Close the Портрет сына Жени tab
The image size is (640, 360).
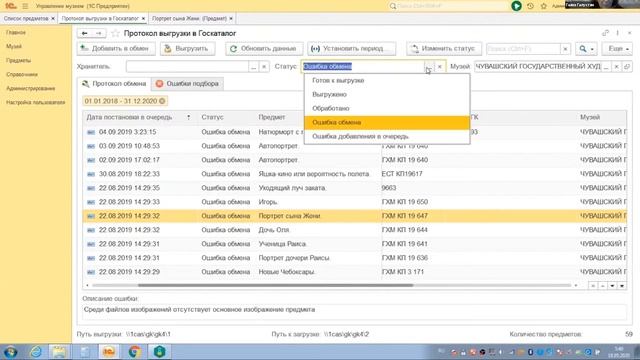231,19
